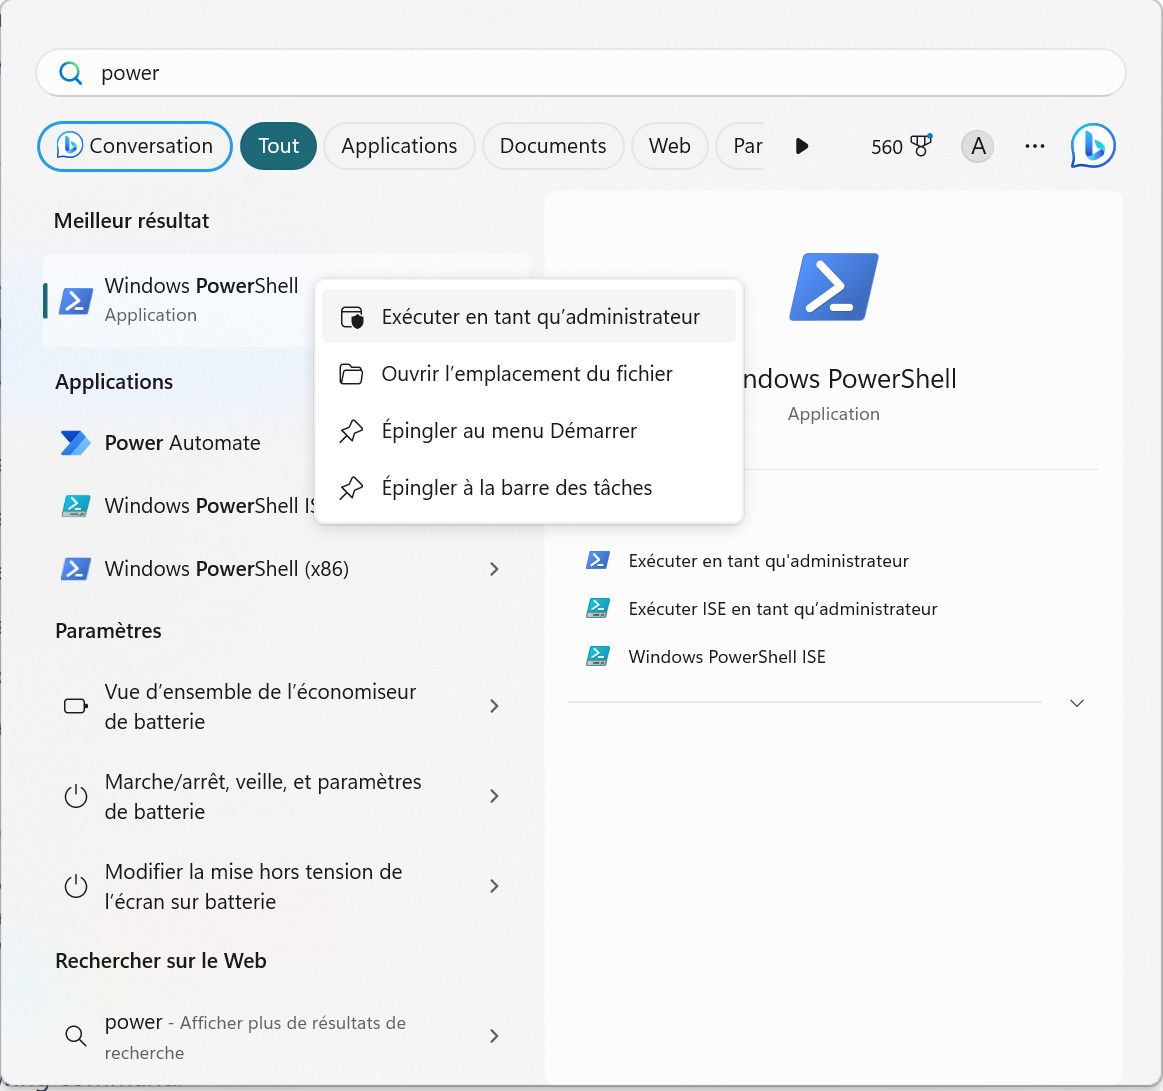Select the Tout filter tab
The width and height of the screenshot is (1163, 1091).
click(x=278, y=146)
